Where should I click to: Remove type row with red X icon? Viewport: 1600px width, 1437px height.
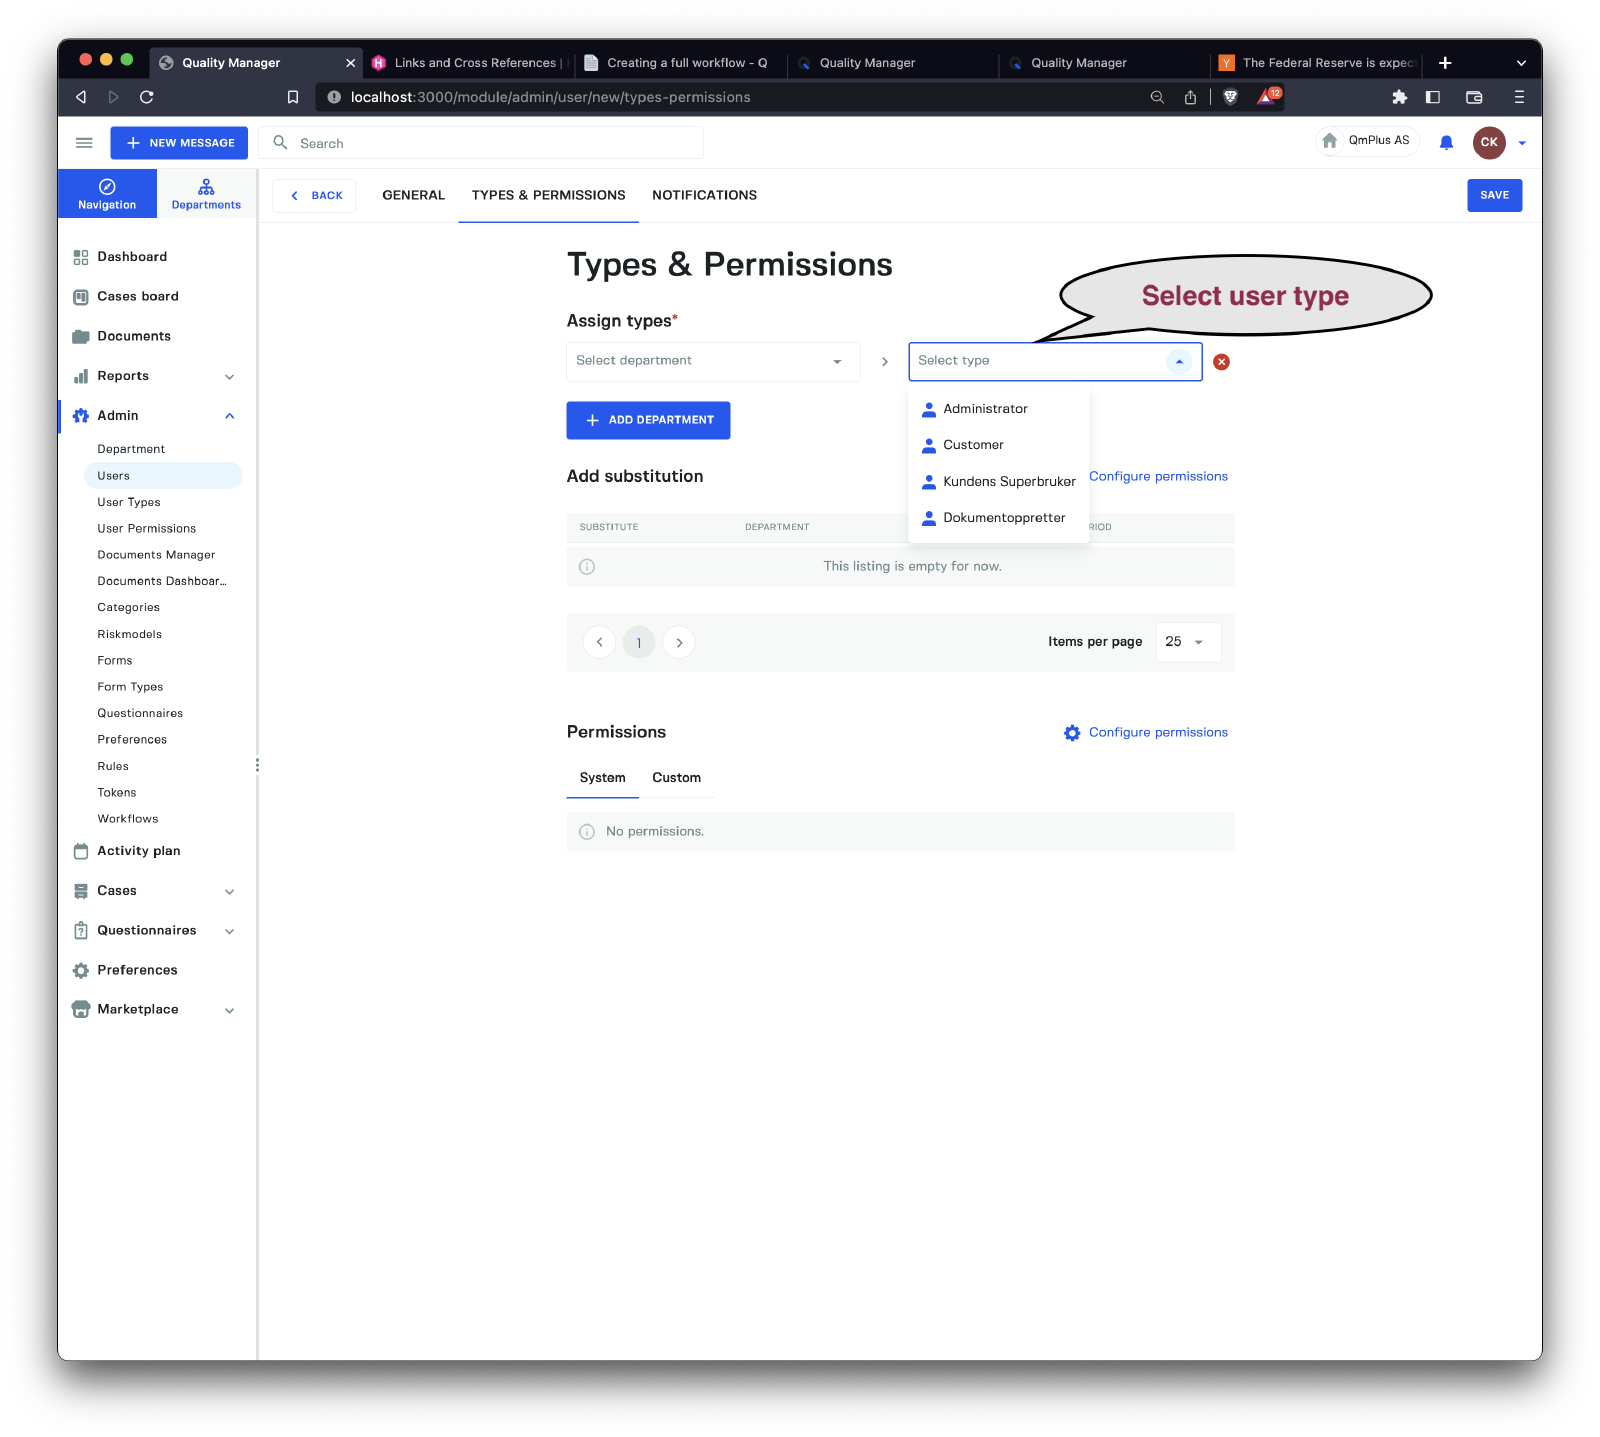(x=1221, y=362)
